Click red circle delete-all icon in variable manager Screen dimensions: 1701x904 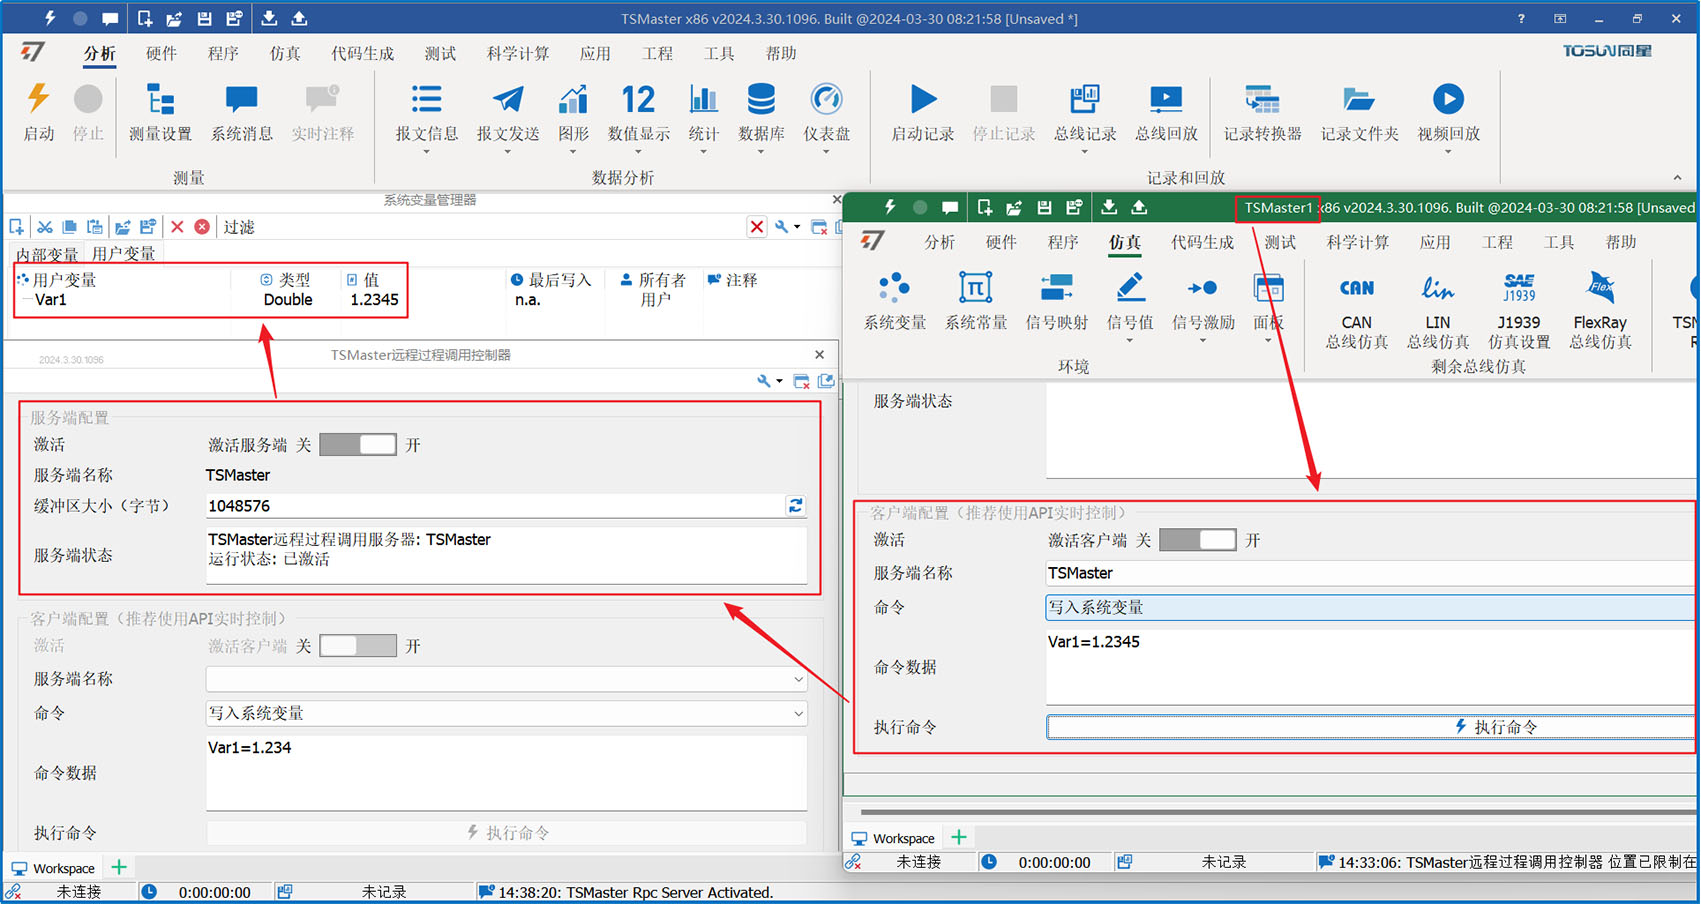tap(202, 227)
